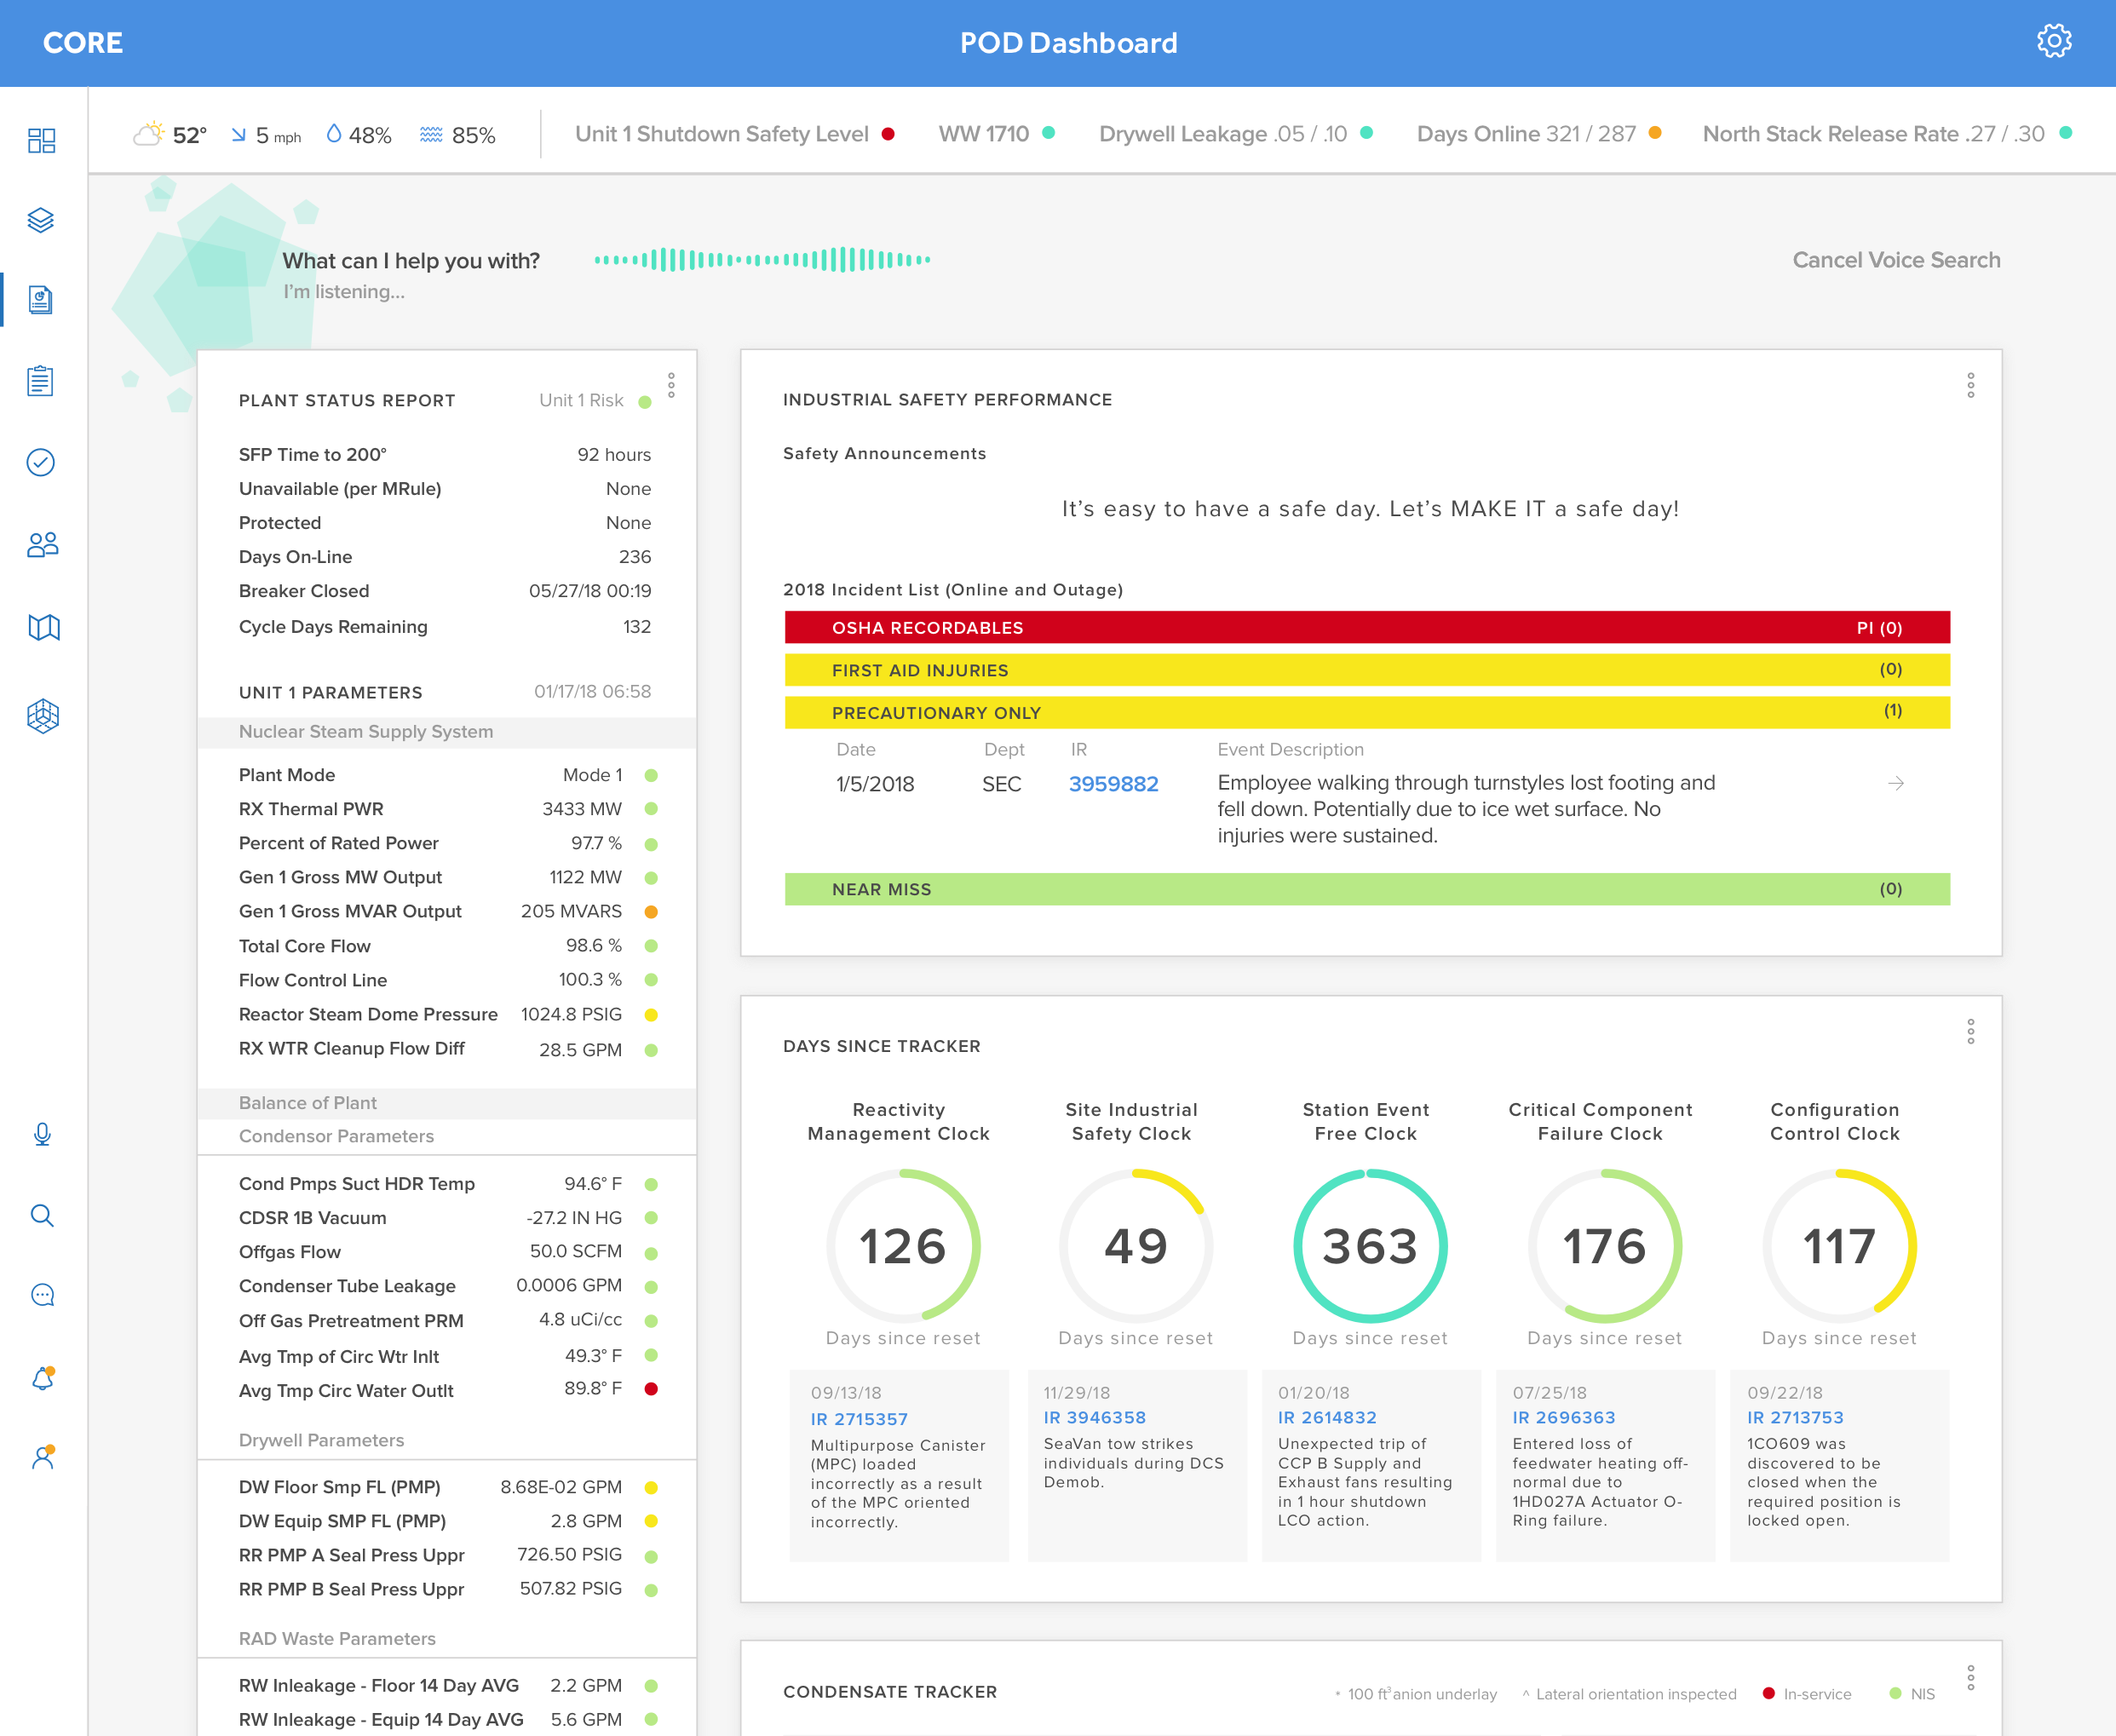Open Plant Status Report options menu

tap(671, 385)
